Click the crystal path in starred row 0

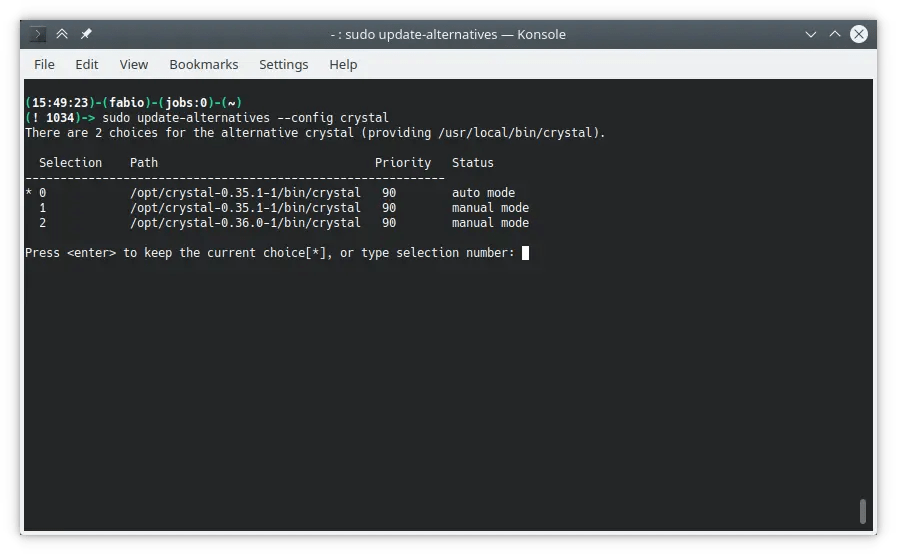point(245,193)
